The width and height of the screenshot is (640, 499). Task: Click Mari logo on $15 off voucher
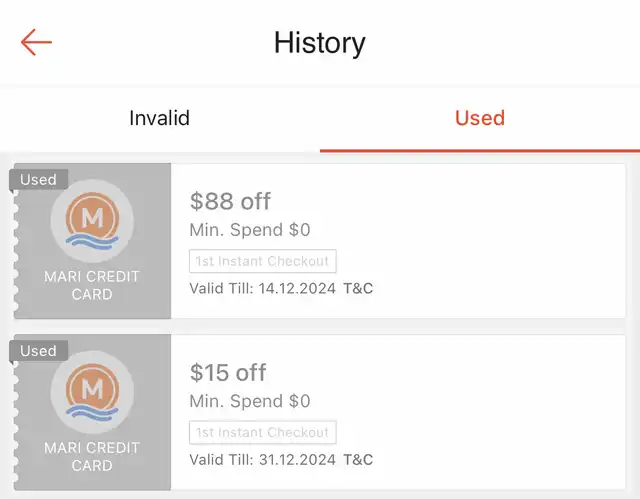tap(92, 393)
